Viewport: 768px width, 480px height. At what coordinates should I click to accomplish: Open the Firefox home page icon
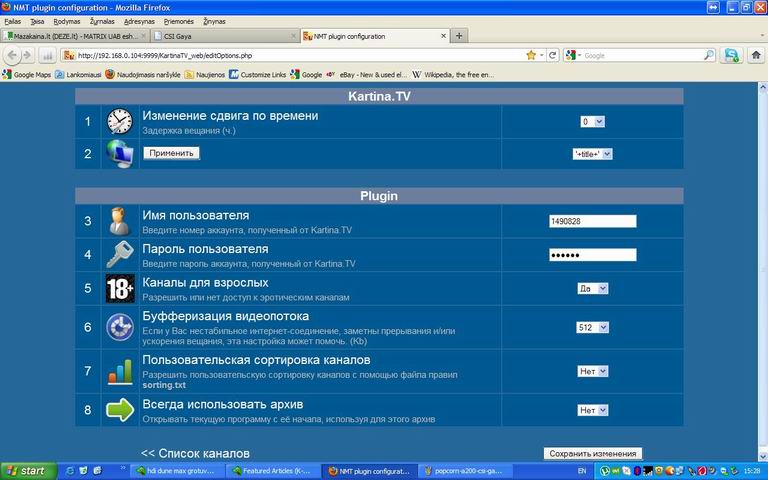click(x=756, y=55)
